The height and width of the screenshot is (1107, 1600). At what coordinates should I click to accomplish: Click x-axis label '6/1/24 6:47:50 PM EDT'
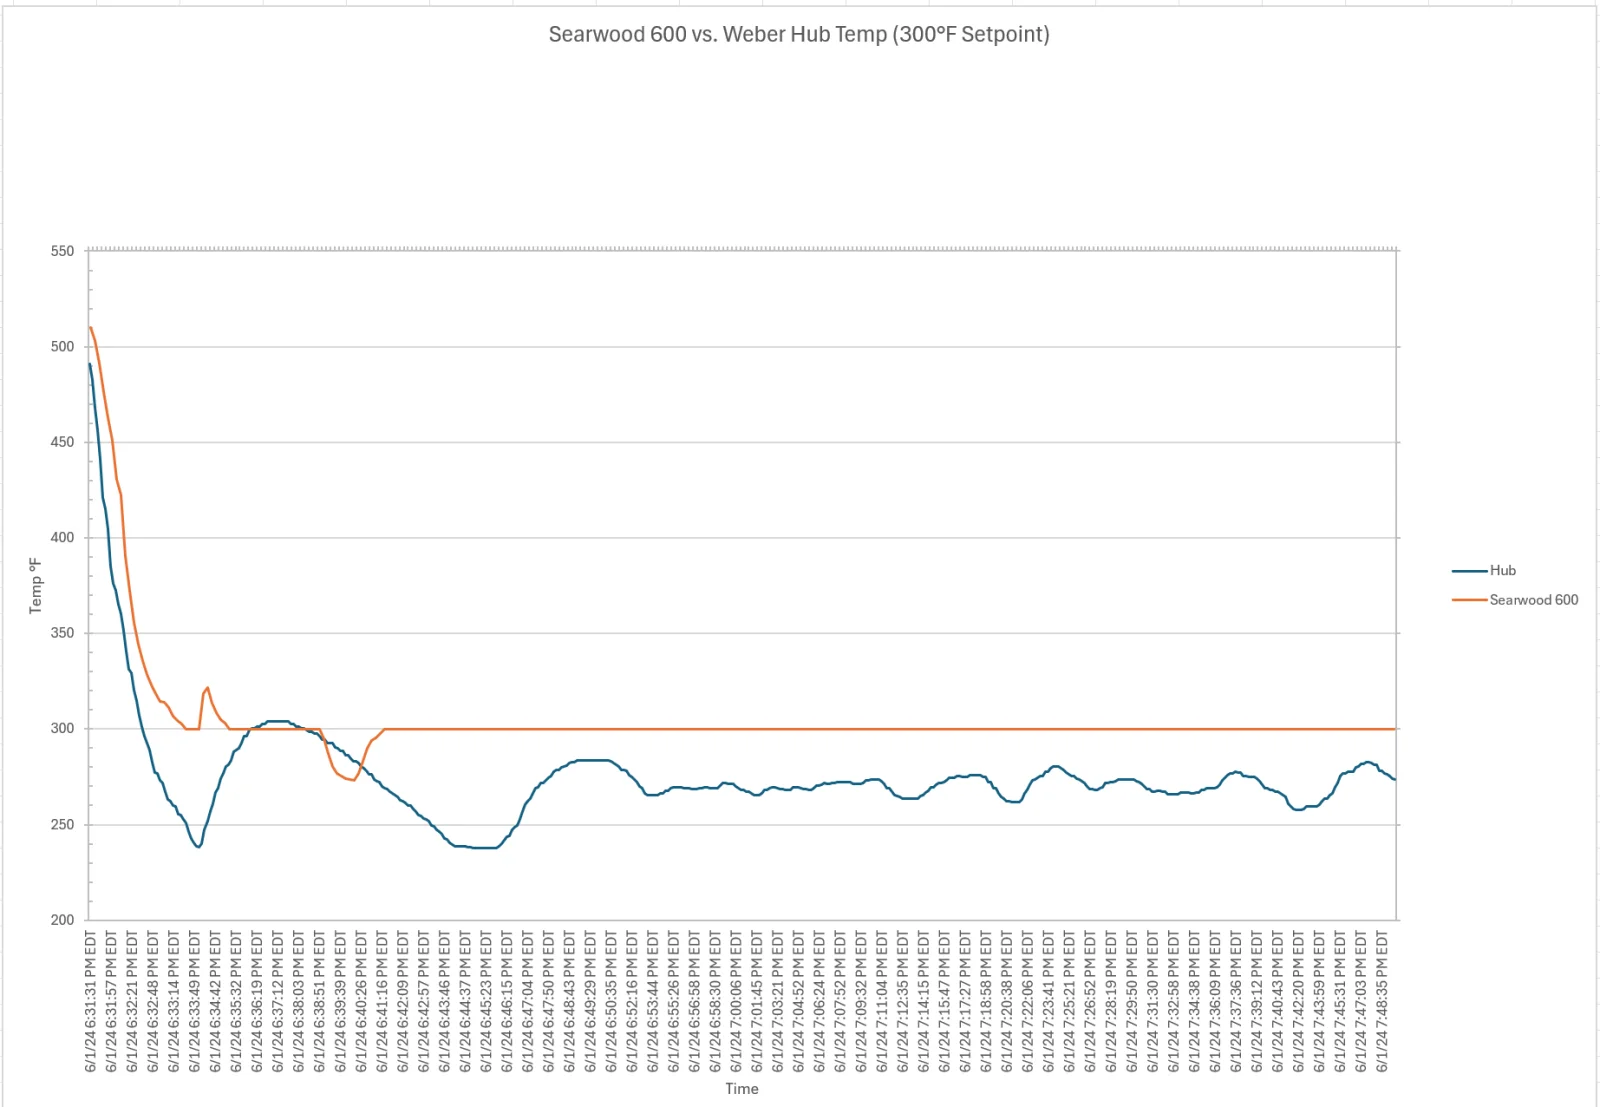point(549,1002)
